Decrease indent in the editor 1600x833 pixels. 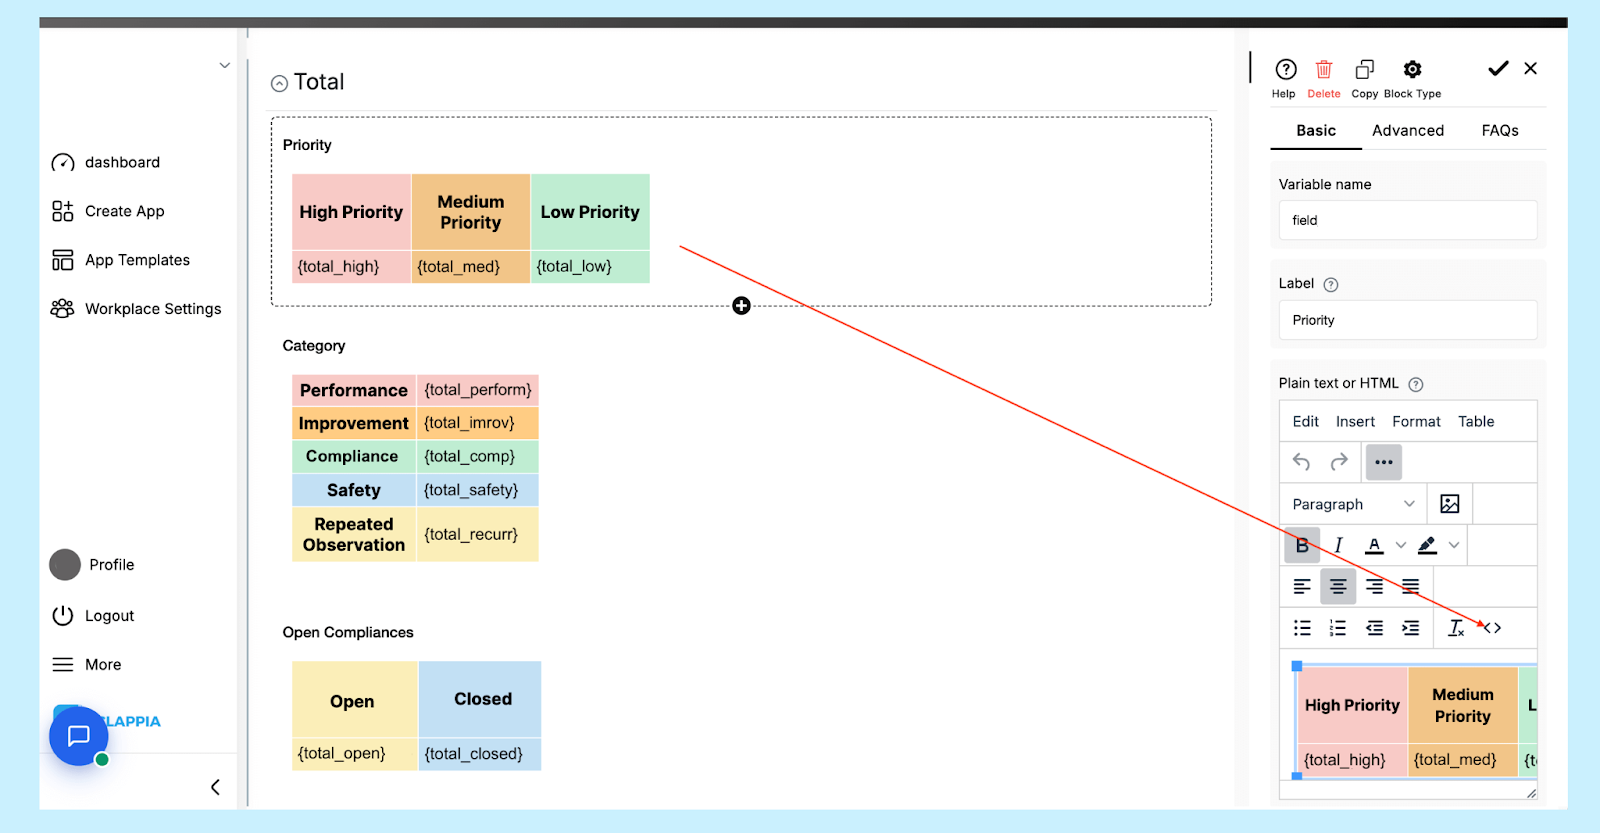1375,628
